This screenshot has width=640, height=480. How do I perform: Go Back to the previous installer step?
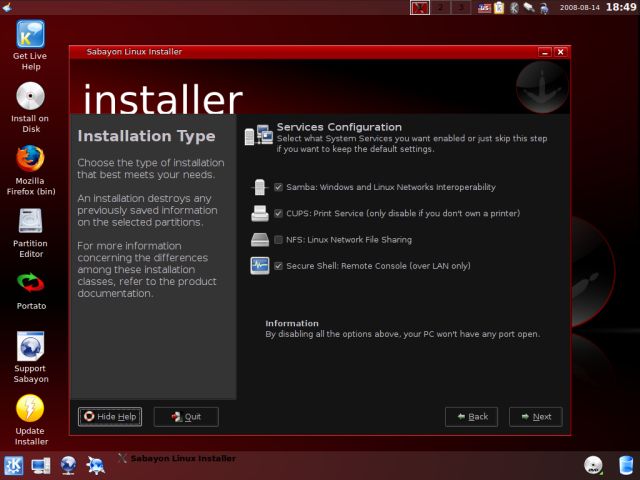(471, 417)
